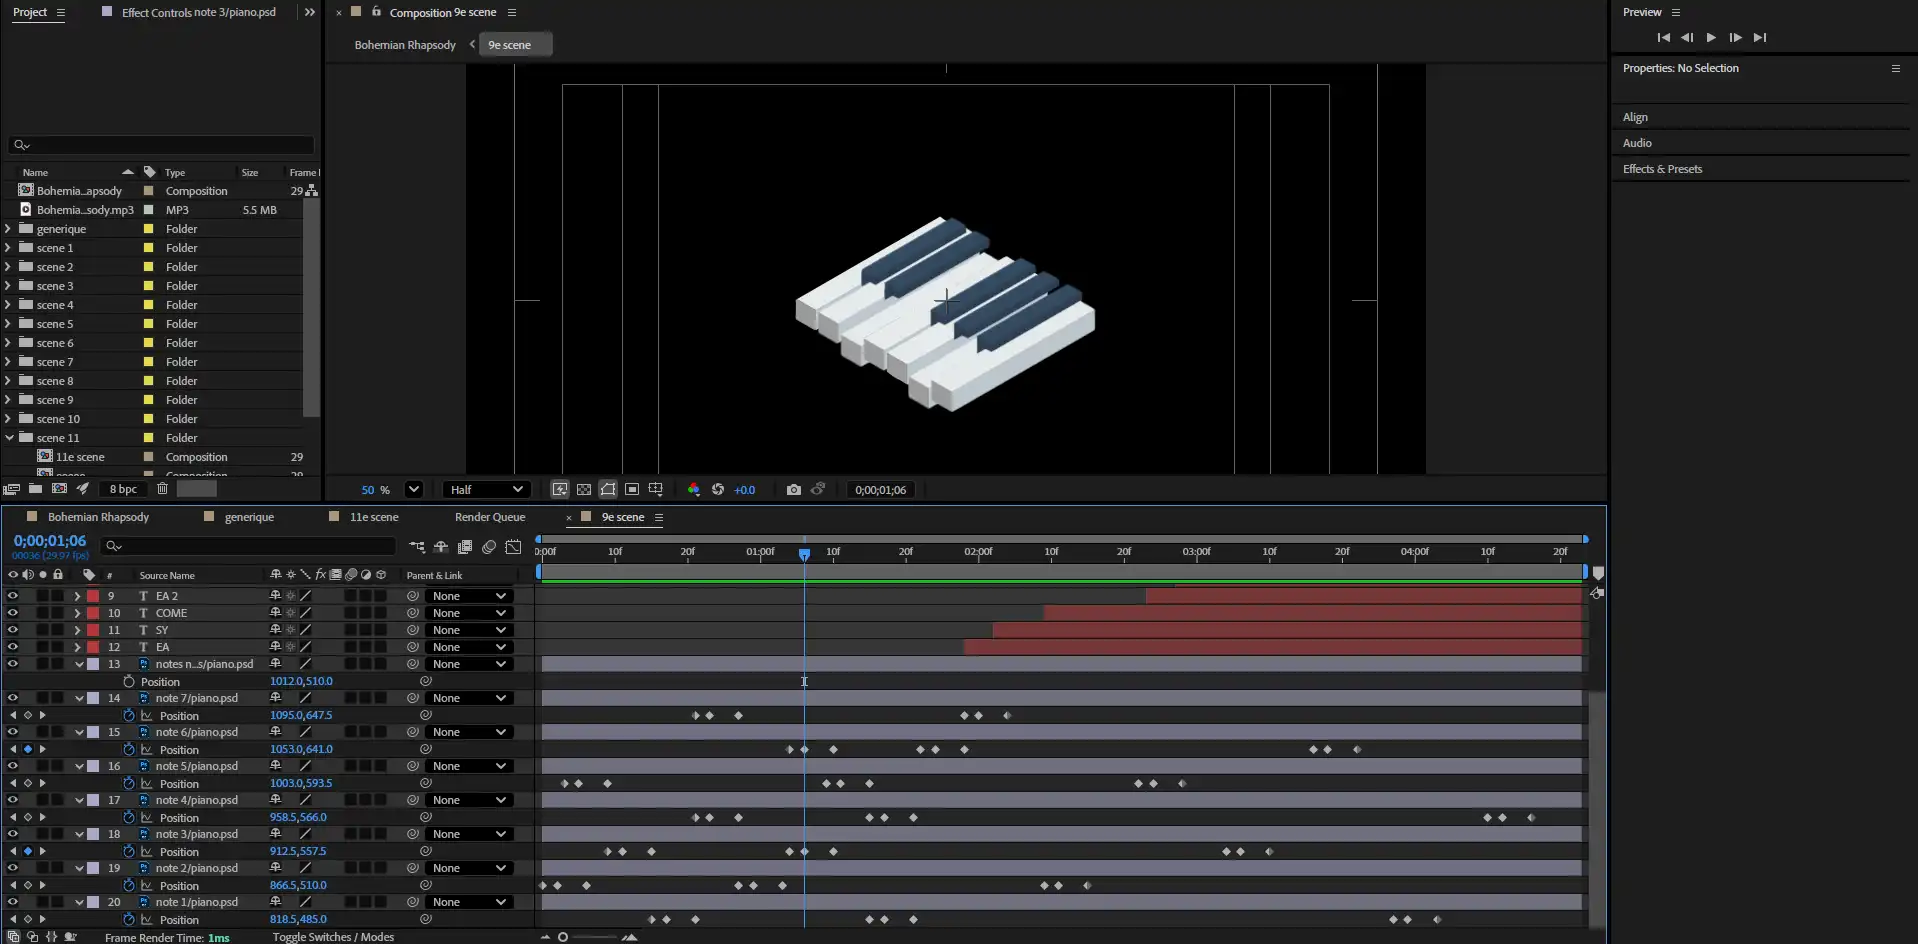
Task: Lock the COME layer
Action: 58,613
